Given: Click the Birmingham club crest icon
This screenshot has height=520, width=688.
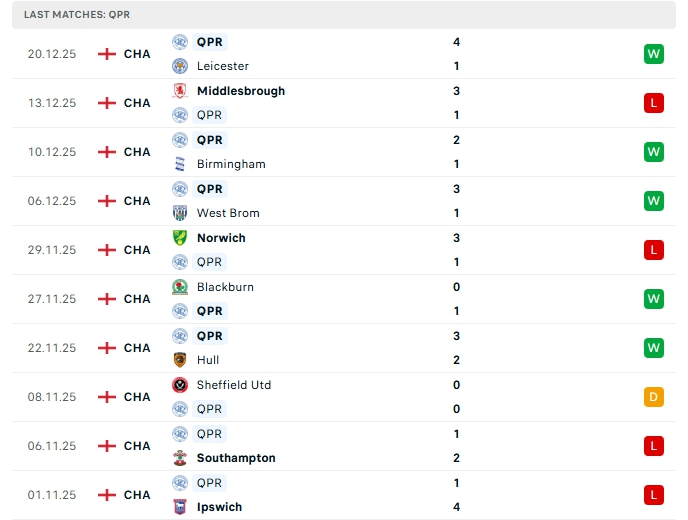Looking at the screenshot, I should [x=180, y=164].
